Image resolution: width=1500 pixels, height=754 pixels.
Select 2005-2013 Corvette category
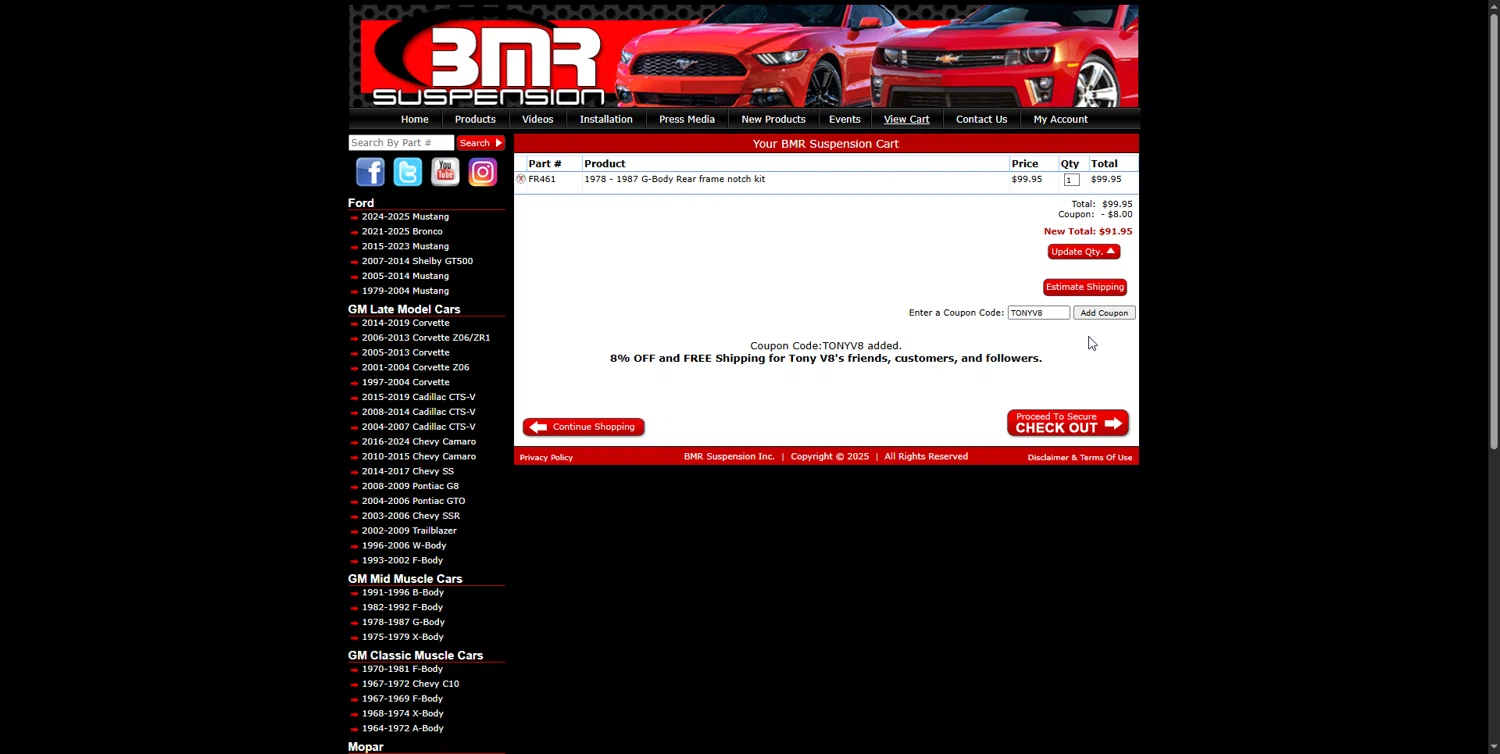[x=405, y=353]
